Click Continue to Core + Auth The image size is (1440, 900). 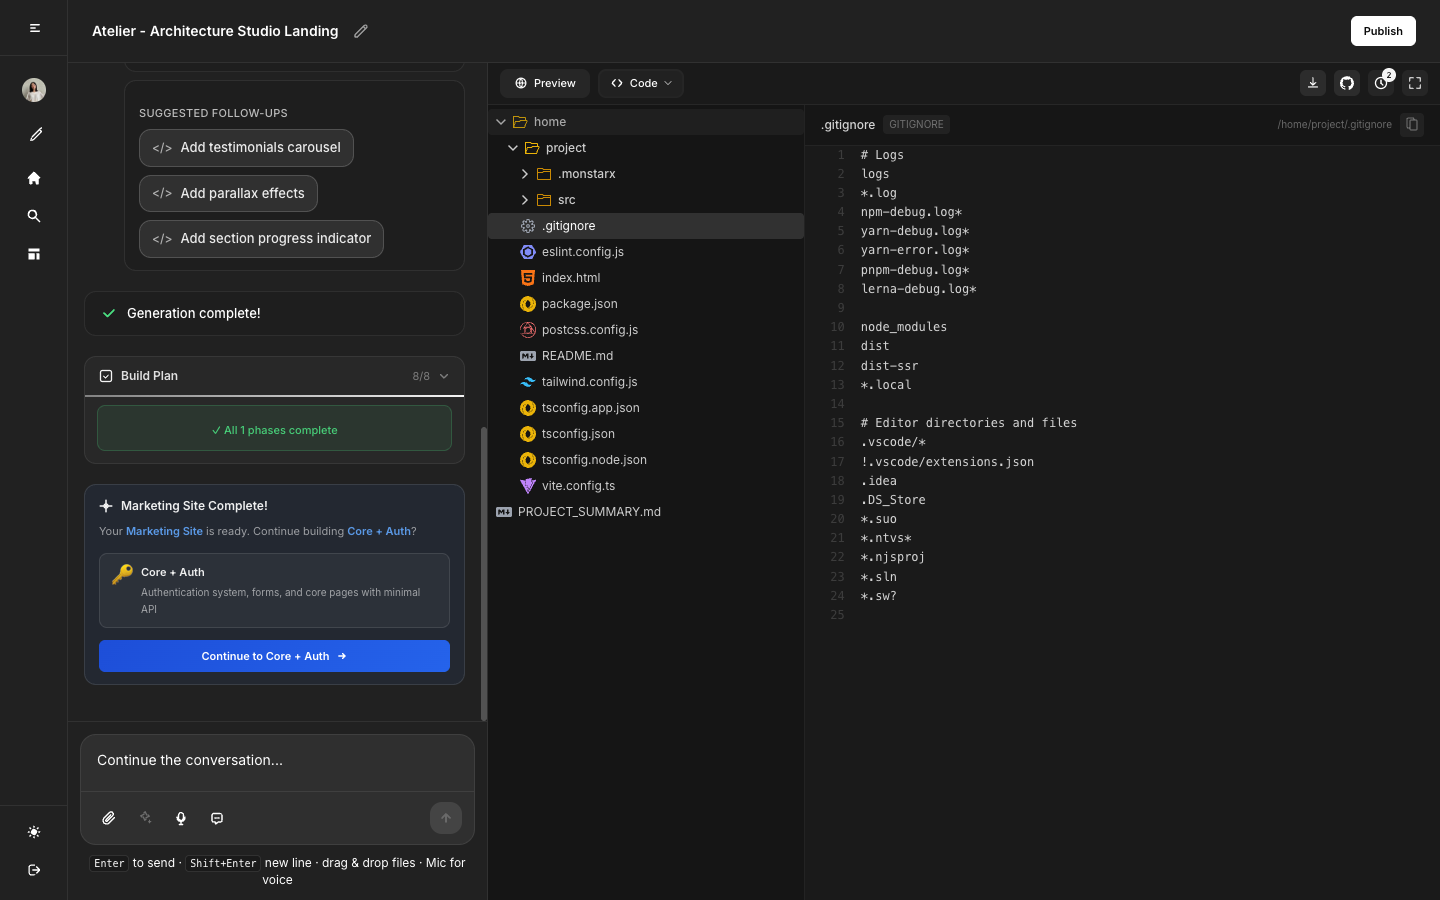pyautogui.click(x=274, y=656)
